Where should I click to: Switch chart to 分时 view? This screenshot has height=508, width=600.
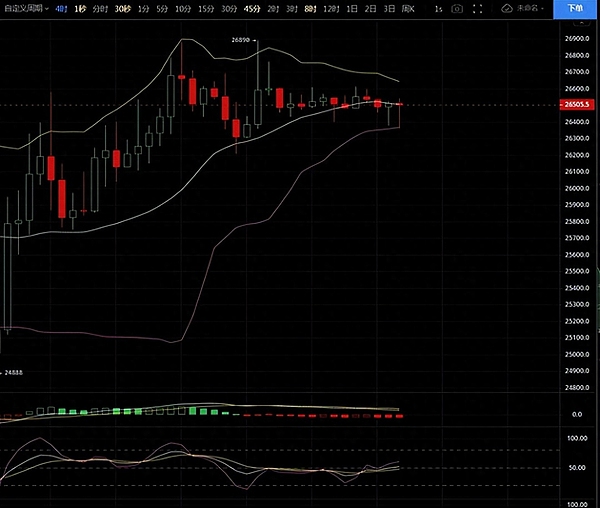tap(100, 8)
